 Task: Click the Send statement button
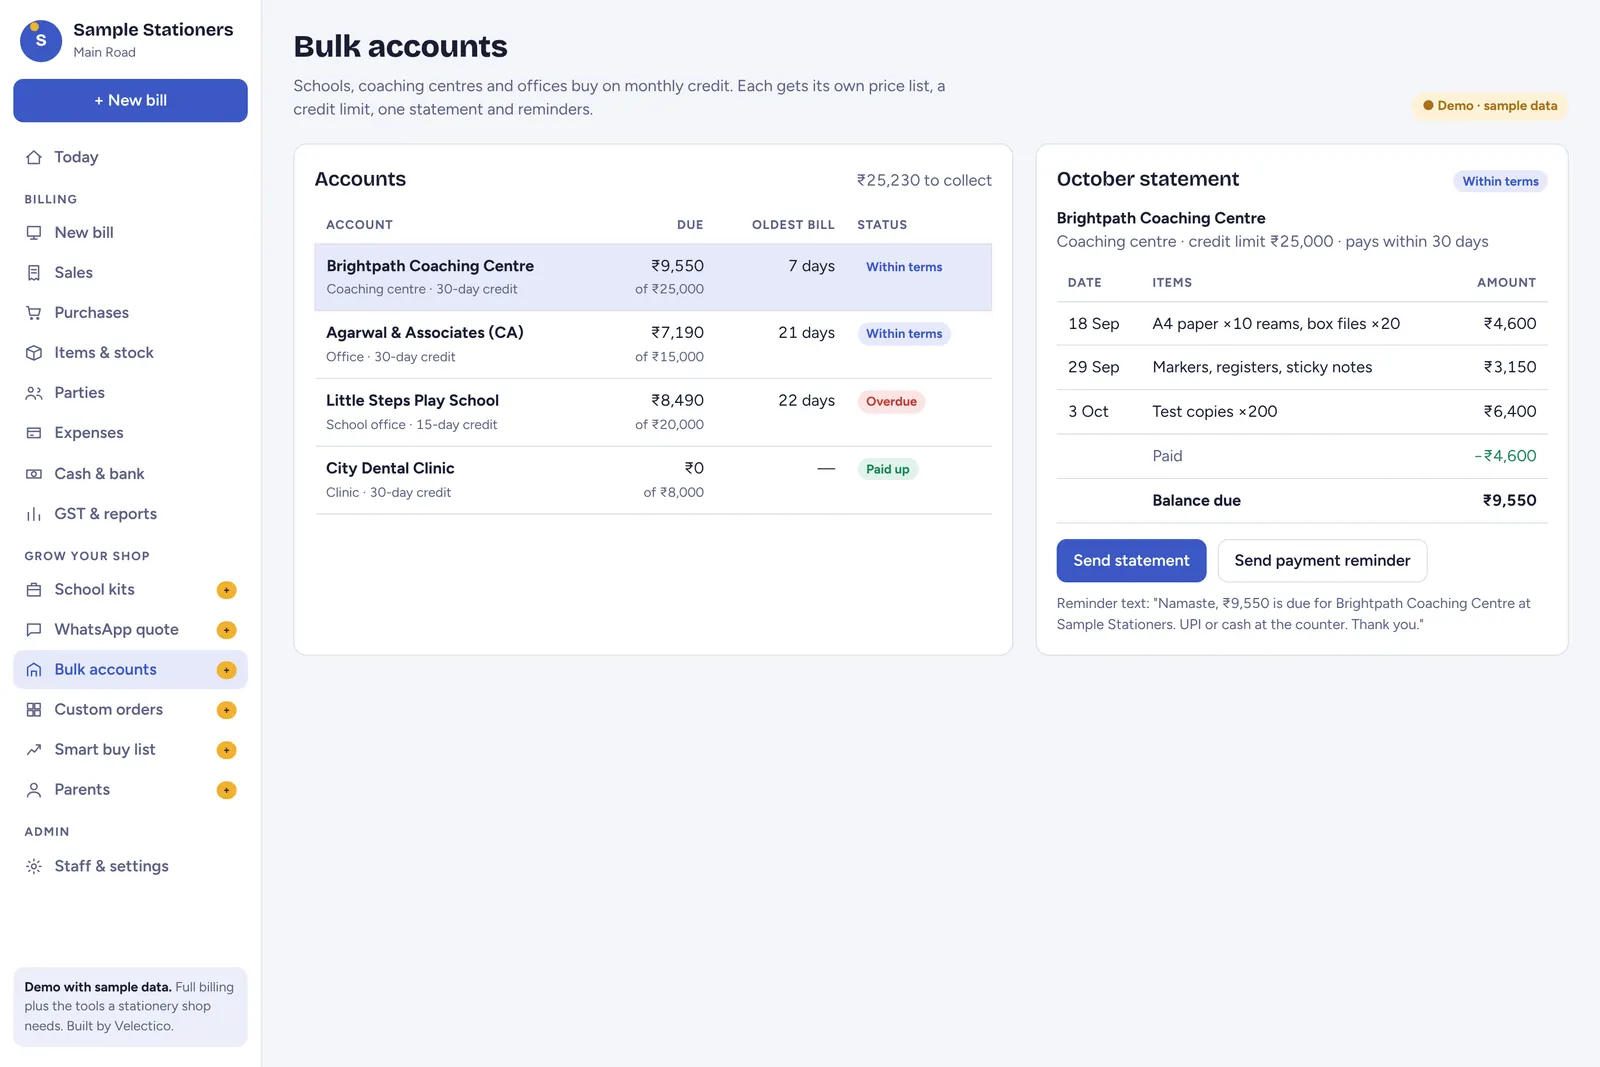[1131, 560]
